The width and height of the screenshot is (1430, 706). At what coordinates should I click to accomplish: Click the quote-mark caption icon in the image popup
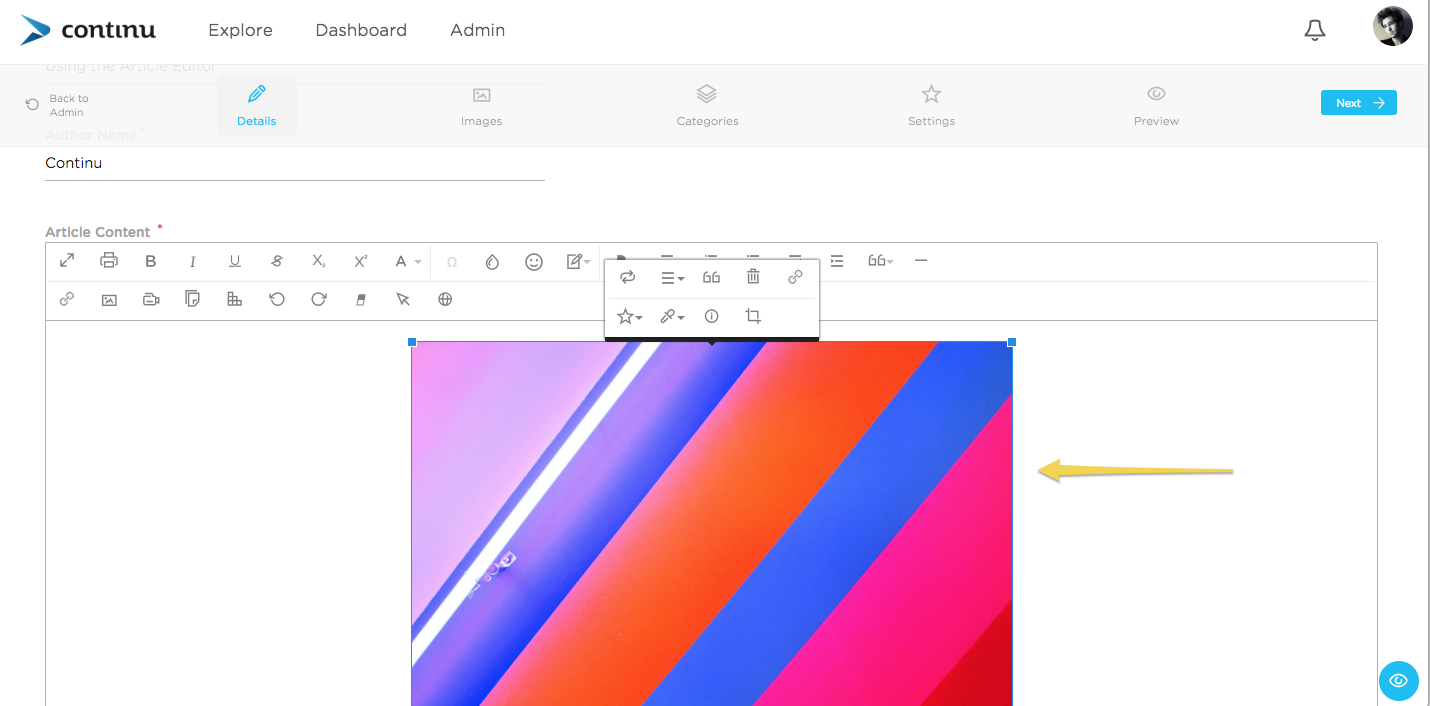[711, 277]
